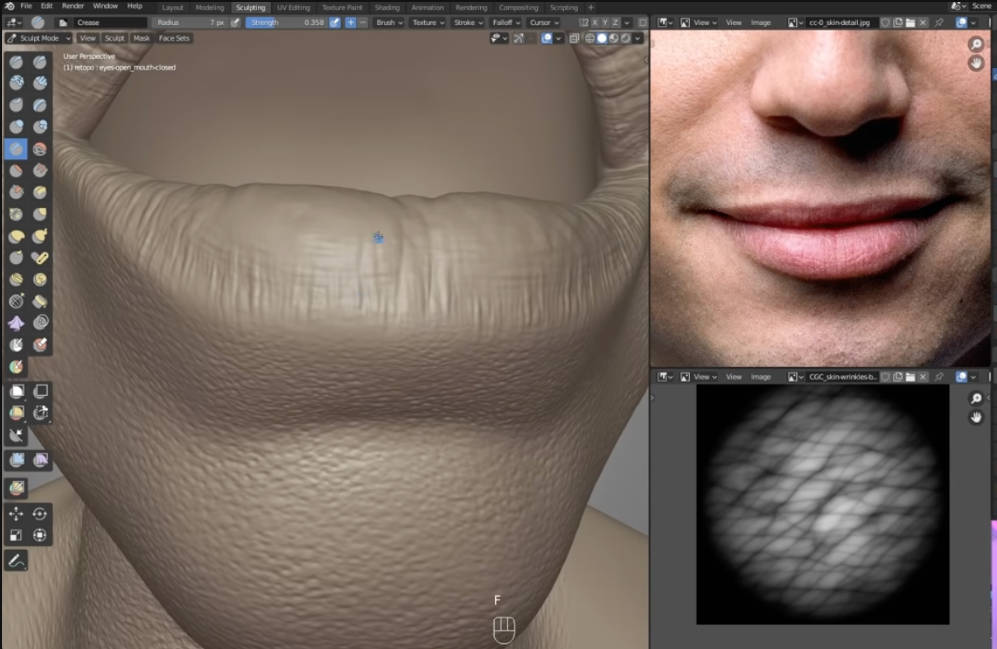Image resolution: width=997 pixels, height=649 pixels.
Task: Select the Annotate tool in toolbar
Action: point(16,561)
